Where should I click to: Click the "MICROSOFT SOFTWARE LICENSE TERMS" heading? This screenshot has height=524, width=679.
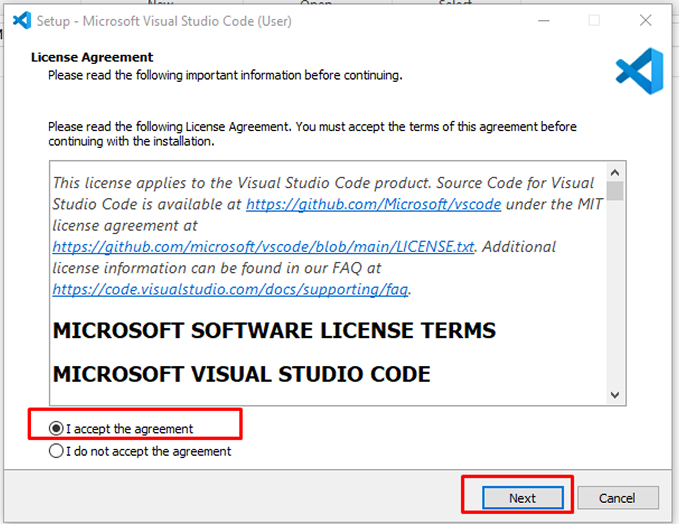click(274, 331)
